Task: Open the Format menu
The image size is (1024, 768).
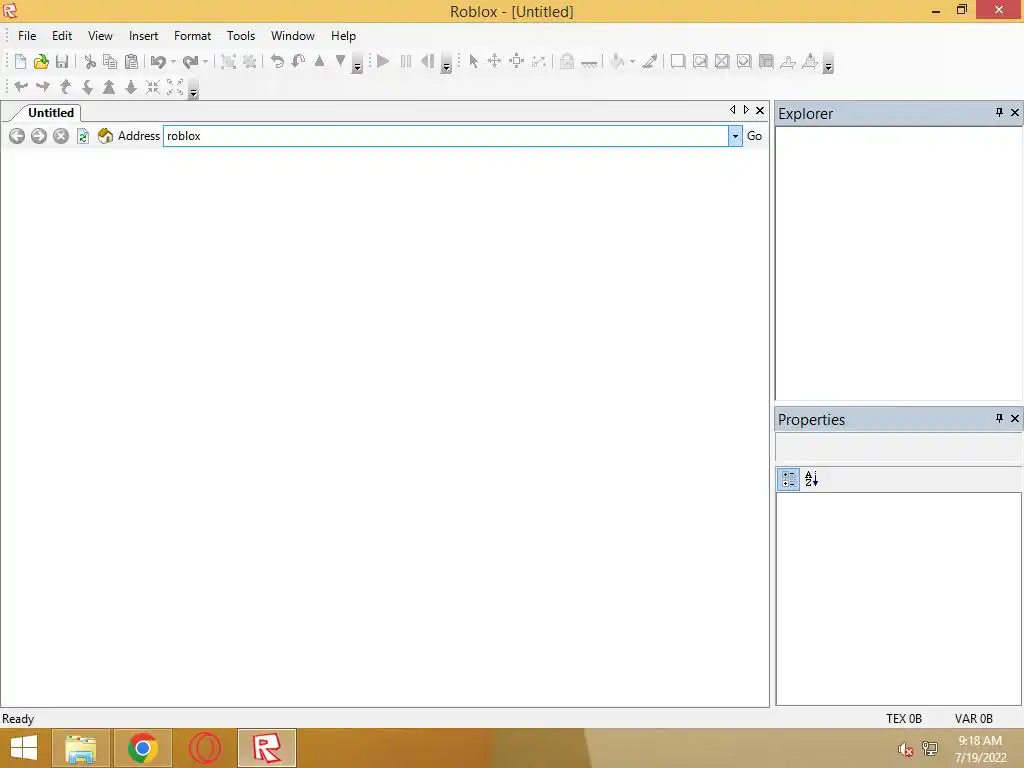Action: [x=192, y=36]
